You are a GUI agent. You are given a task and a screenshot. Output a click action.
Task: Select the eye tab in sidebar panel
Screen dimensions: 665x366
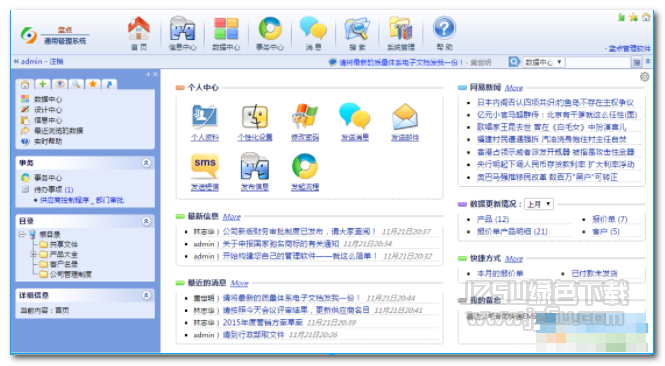point(59,84)
